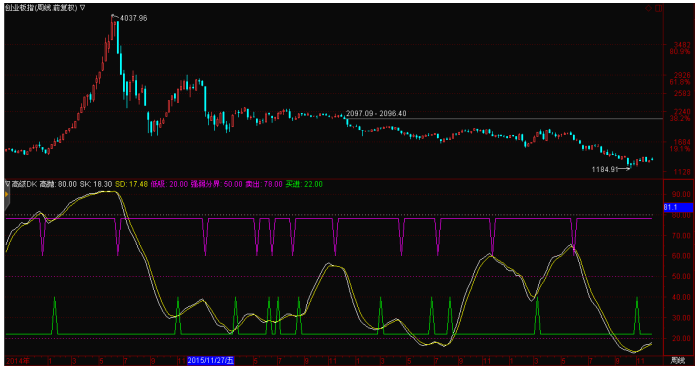699x370 pixels.
Task: Click the 强弱分界: 50.00 label
Action: (x=217, y=184)
